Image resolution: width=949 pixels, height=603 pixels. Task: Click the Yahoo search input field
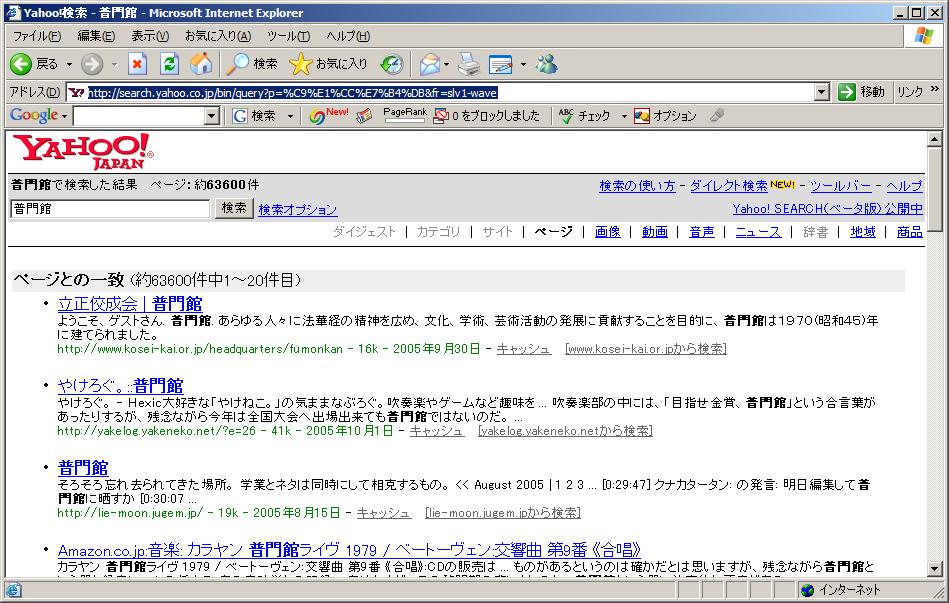point(110,209)
